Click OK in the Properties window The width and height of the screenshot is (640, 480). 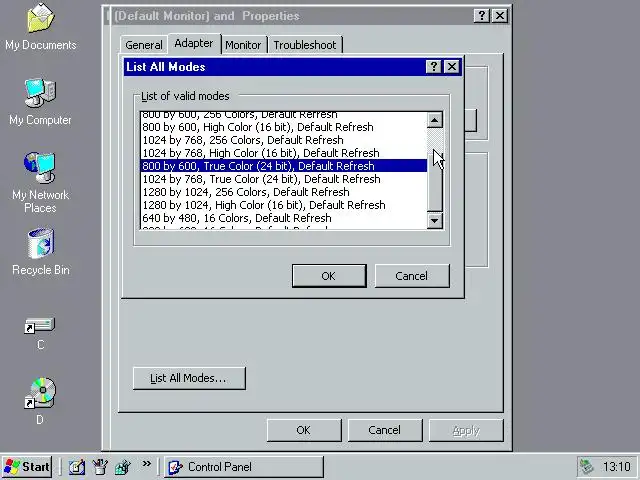(304, 430)
